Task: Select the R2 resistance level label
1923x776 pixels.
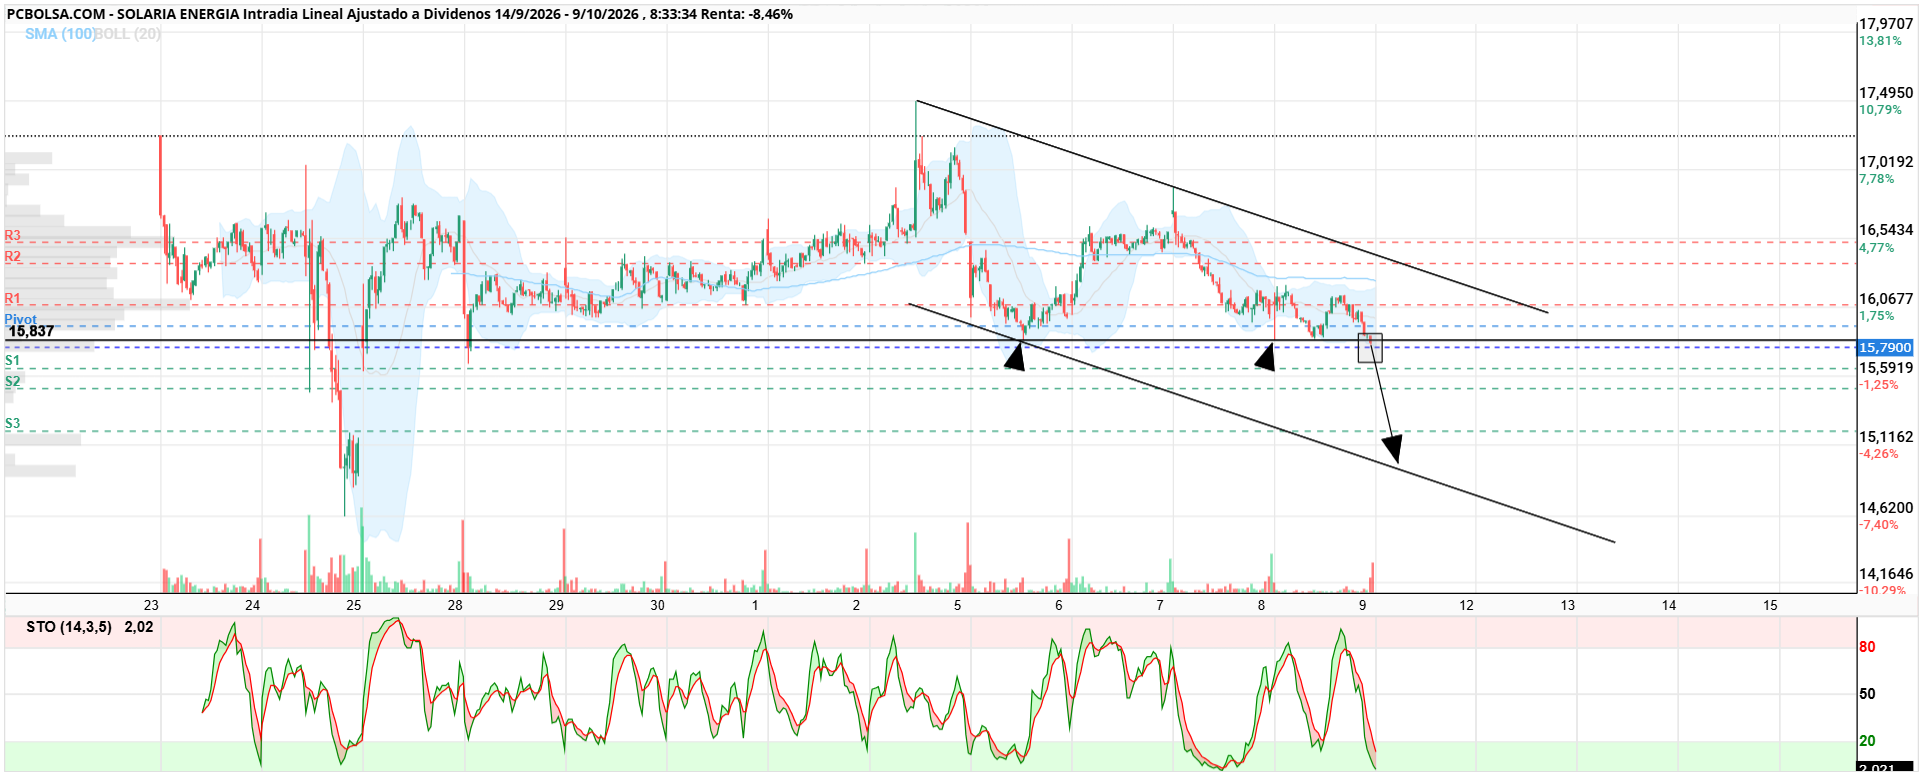Action: coord(12,257)
